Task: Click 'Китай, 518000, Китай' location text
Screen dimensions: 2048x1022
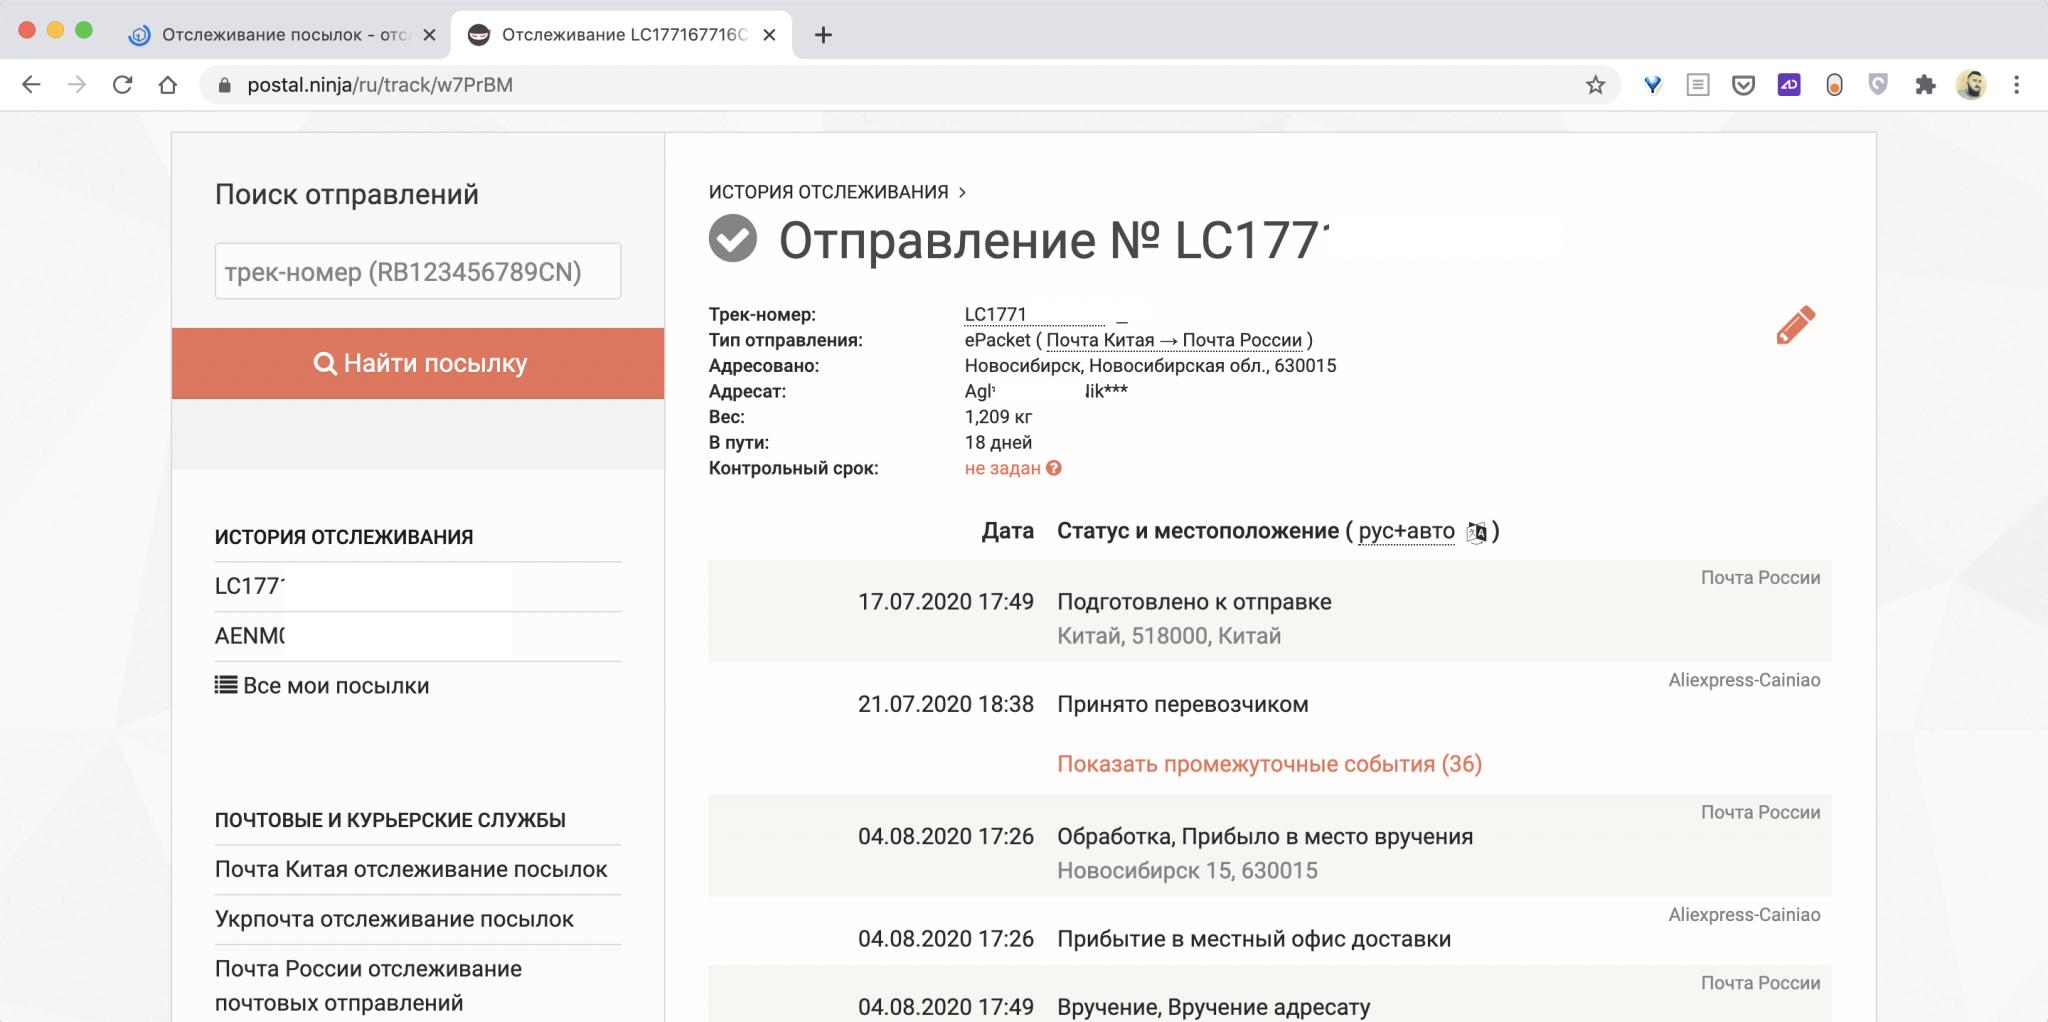Action: [x=1169, y=636]
